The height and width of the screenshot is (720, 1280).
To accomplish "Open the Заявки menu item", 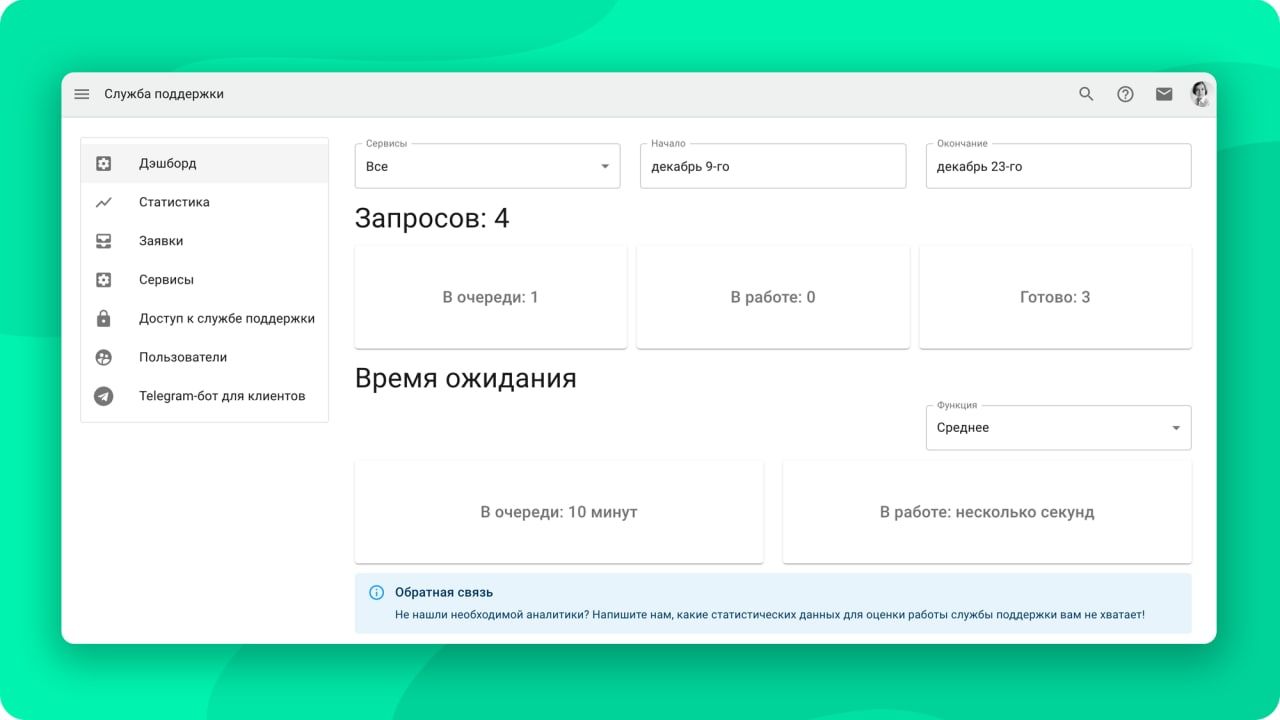I will [204, 241].
